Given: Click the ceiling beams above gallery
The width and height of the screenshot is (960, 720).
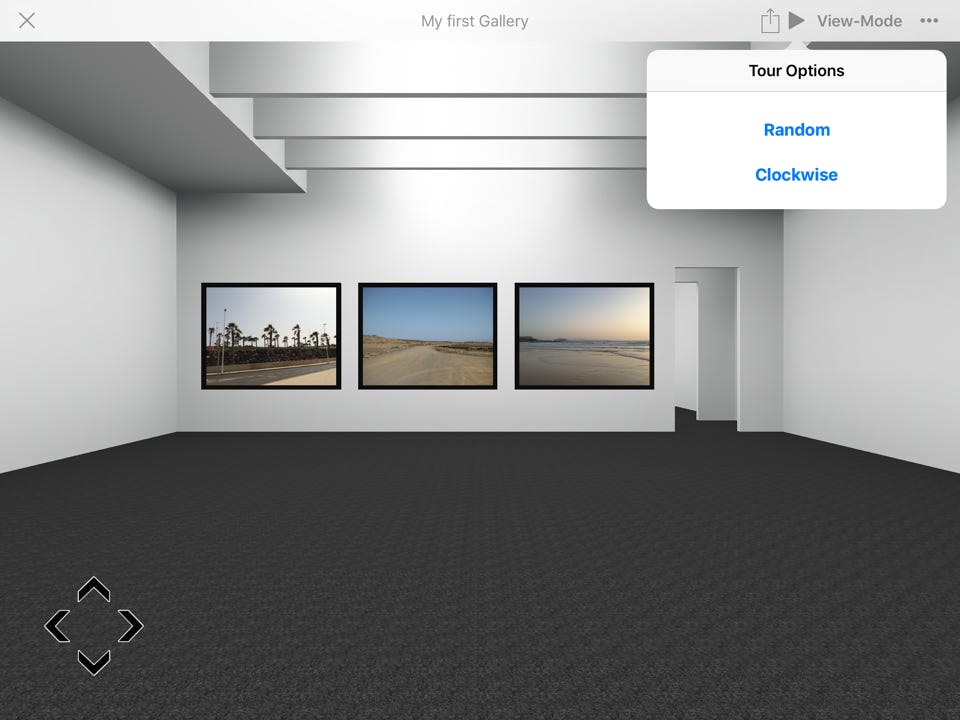Looking at the screenshot, I should [x=450, y=118].
